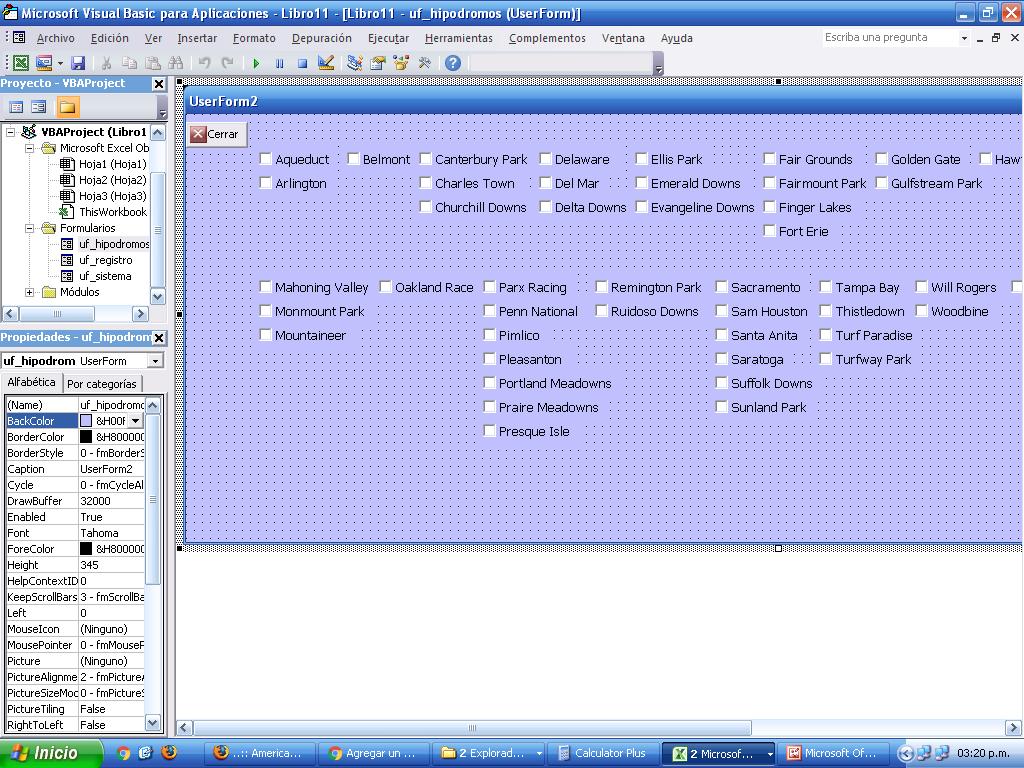Open the Herramientas menu
The height and width of the screenshot is (768, 1024).
tap(458, 38)
